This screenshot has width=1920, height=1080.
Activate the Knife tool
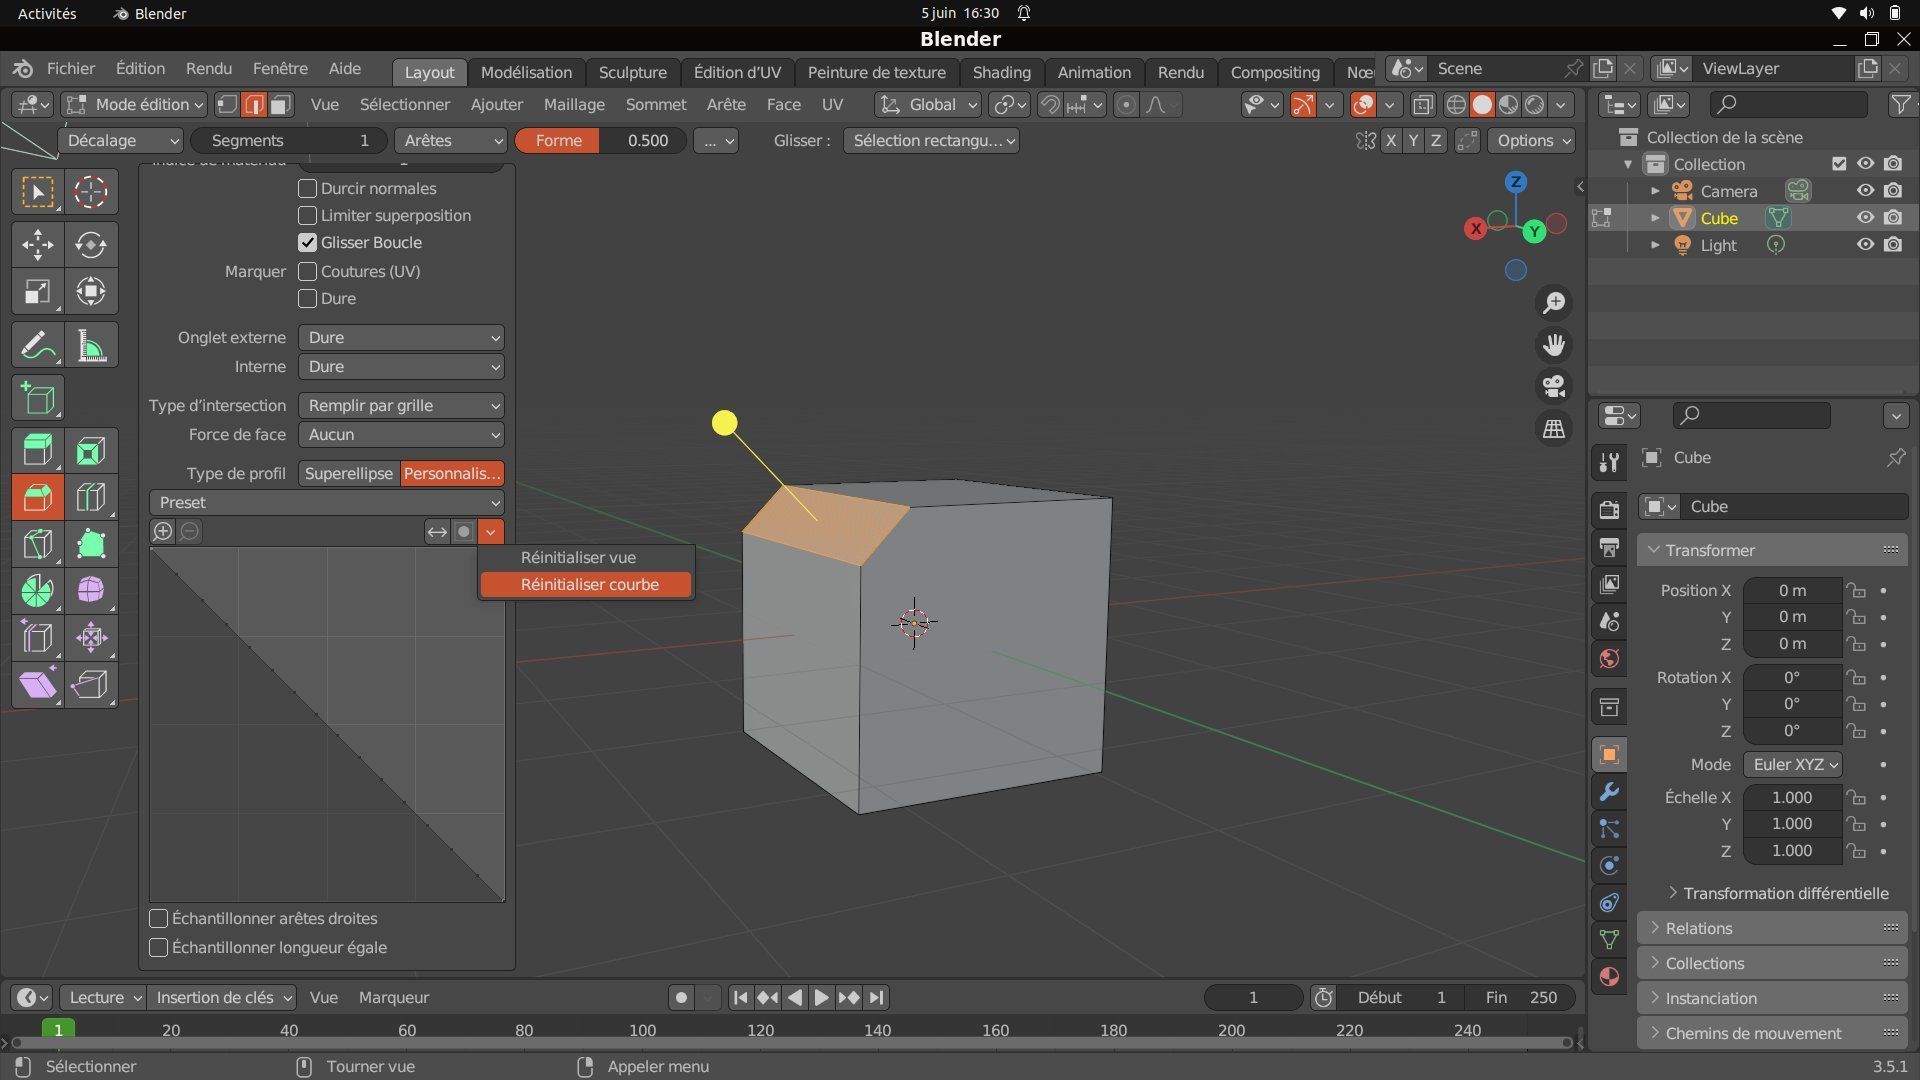coord(37,544)
